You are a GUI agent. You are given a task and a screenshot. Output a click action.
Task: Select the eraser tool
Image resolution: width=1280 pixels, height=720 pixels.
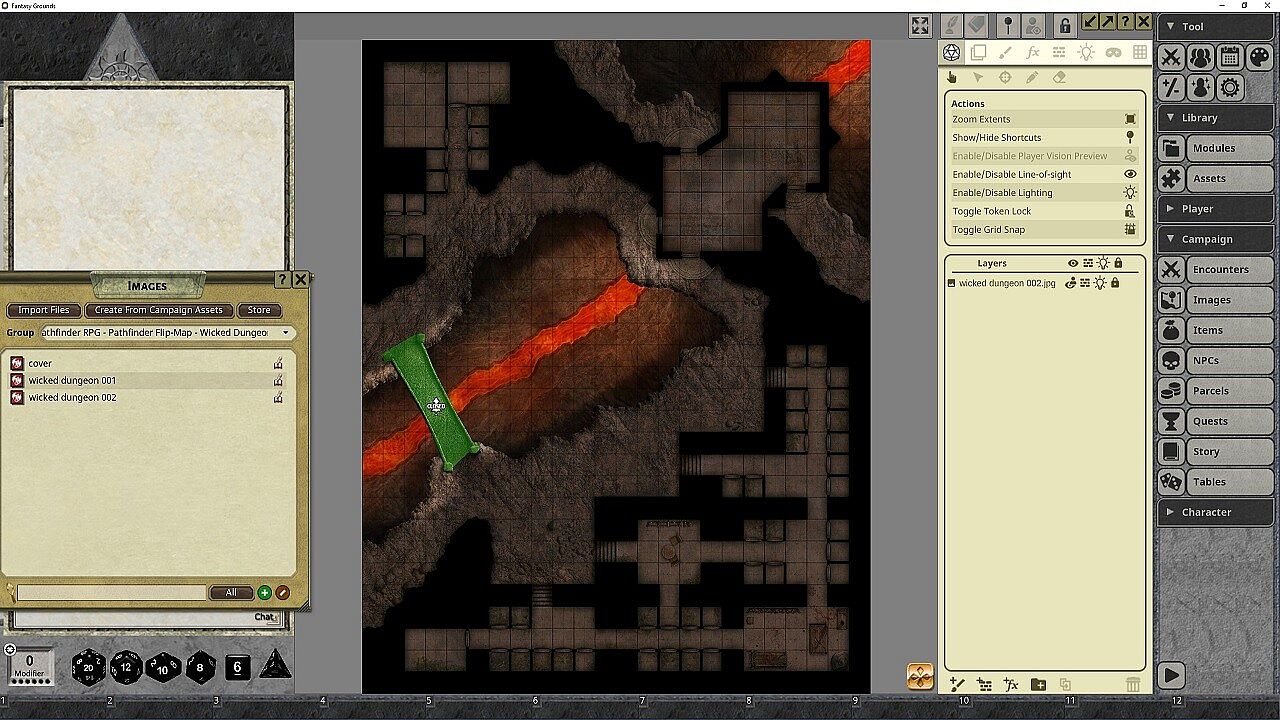(x=1059, y=77)
